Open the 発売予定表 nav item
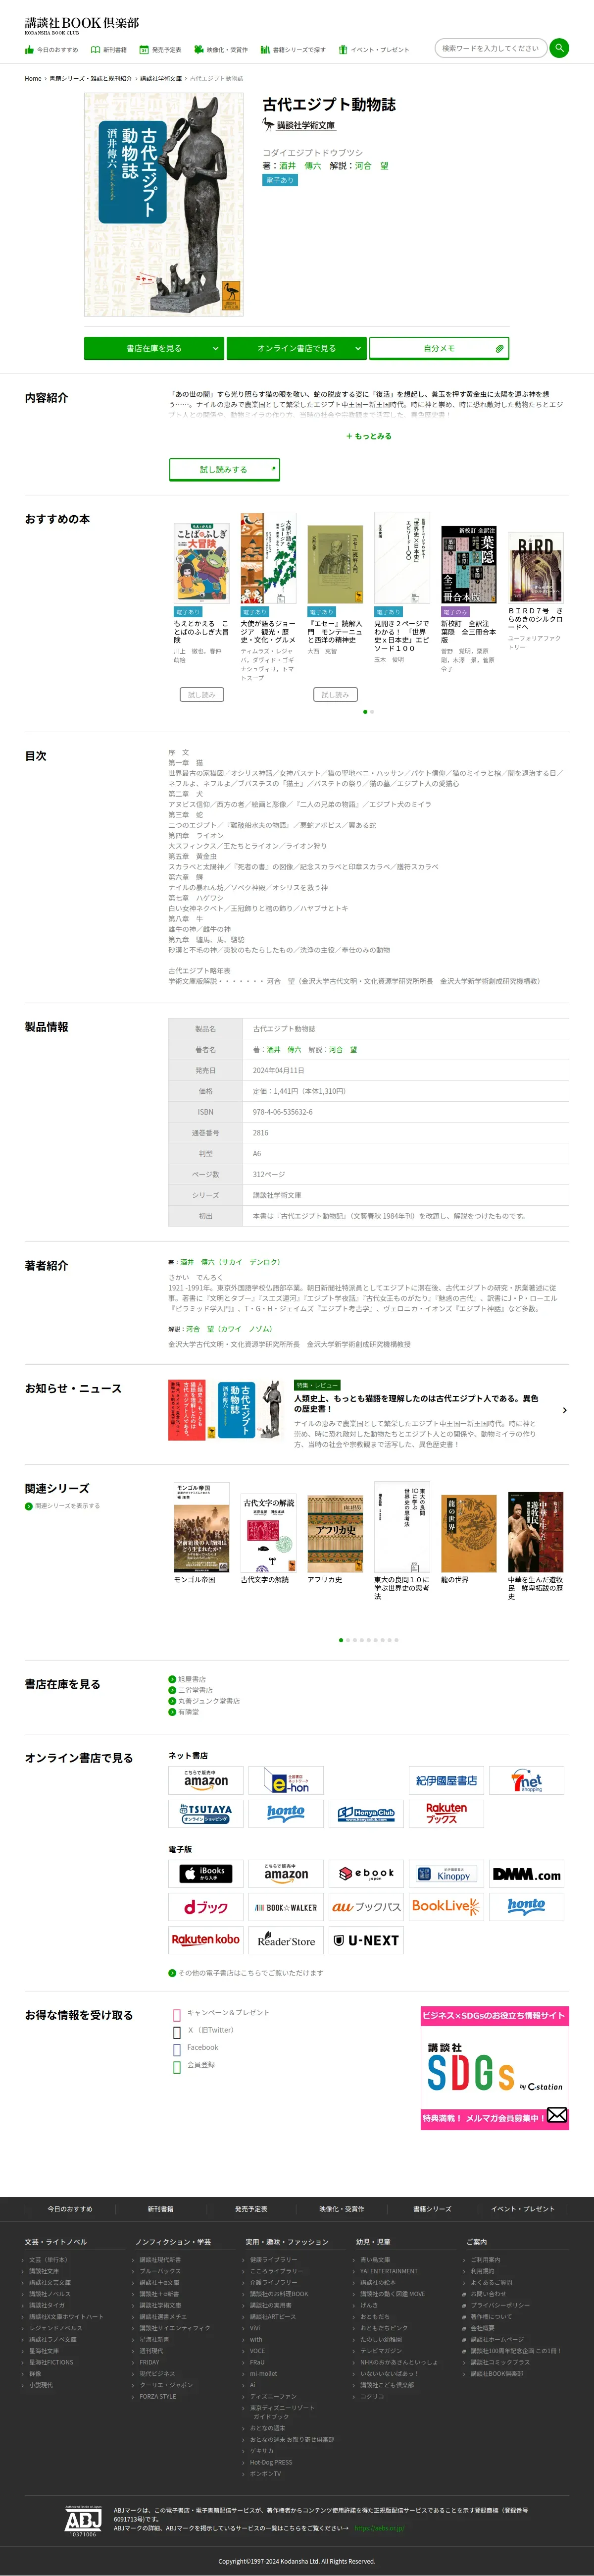Viewport: 594px width, 2576px height. coord(161,49)
